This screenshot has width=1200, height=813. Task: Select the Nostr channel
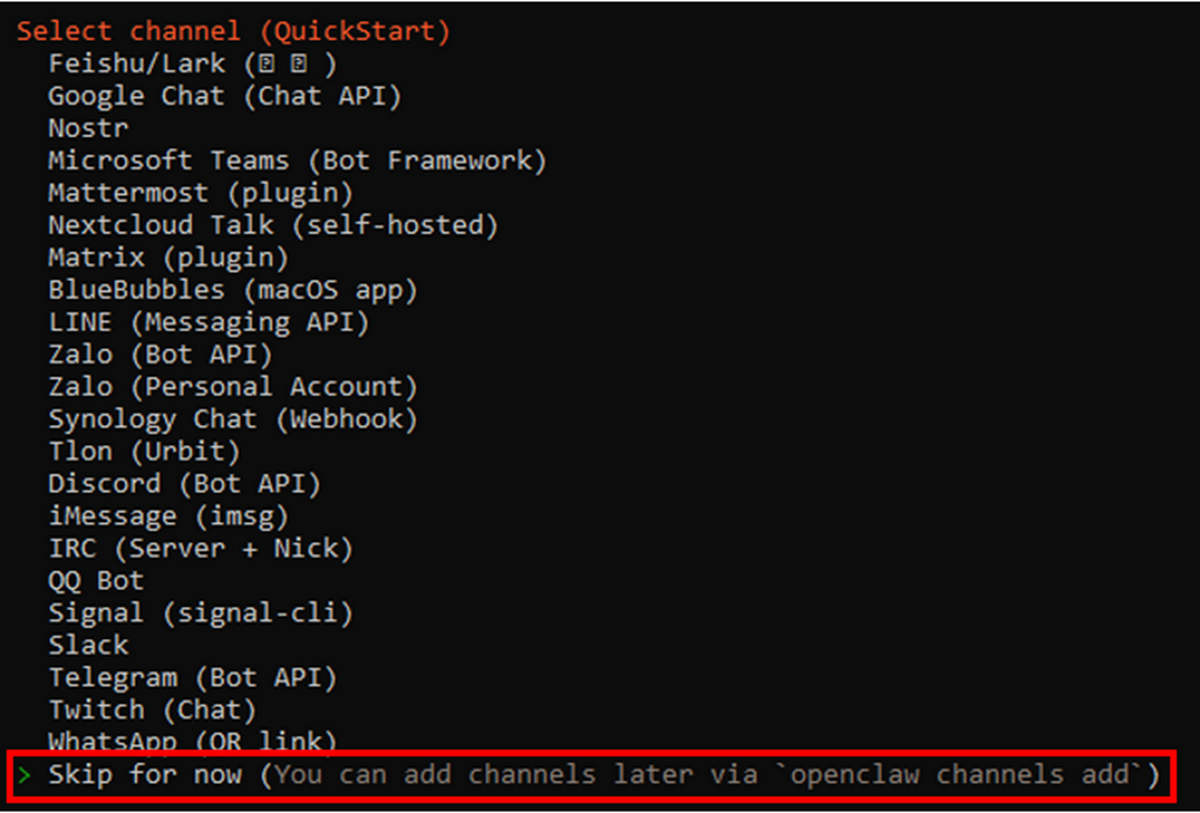[x=88, y=128]
